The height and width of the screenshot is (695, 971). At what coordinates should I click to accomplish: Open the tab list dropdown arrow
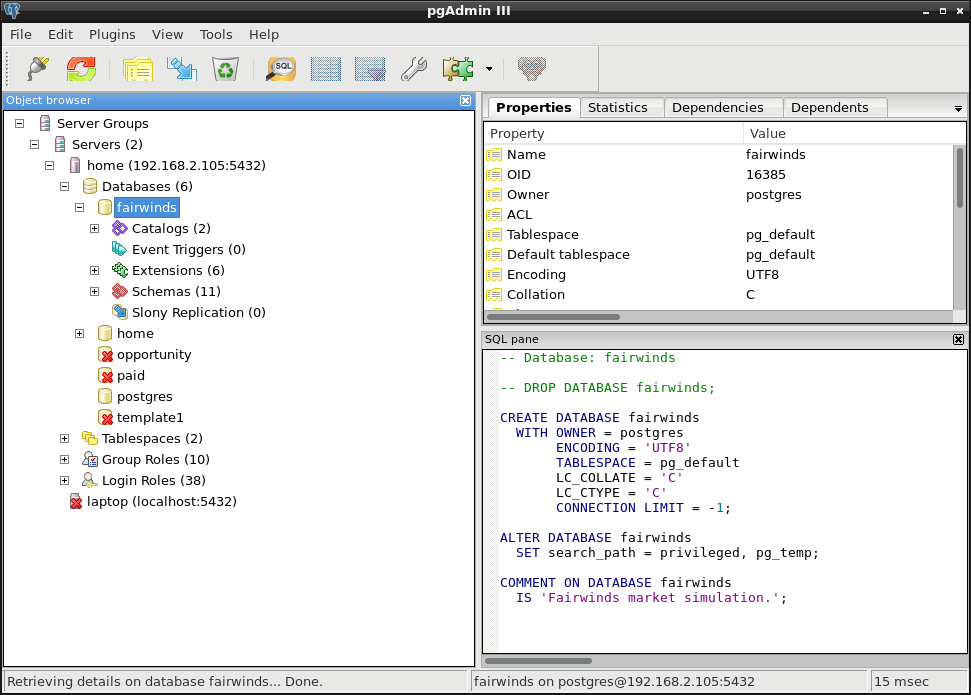point(958,109)
